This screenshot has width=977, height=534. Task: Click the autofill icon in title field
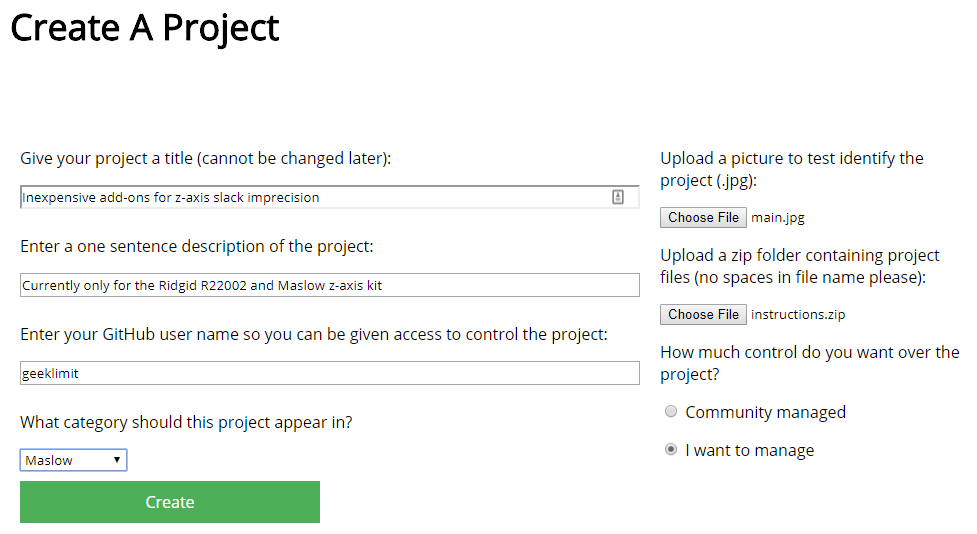(x=618, y=197)
